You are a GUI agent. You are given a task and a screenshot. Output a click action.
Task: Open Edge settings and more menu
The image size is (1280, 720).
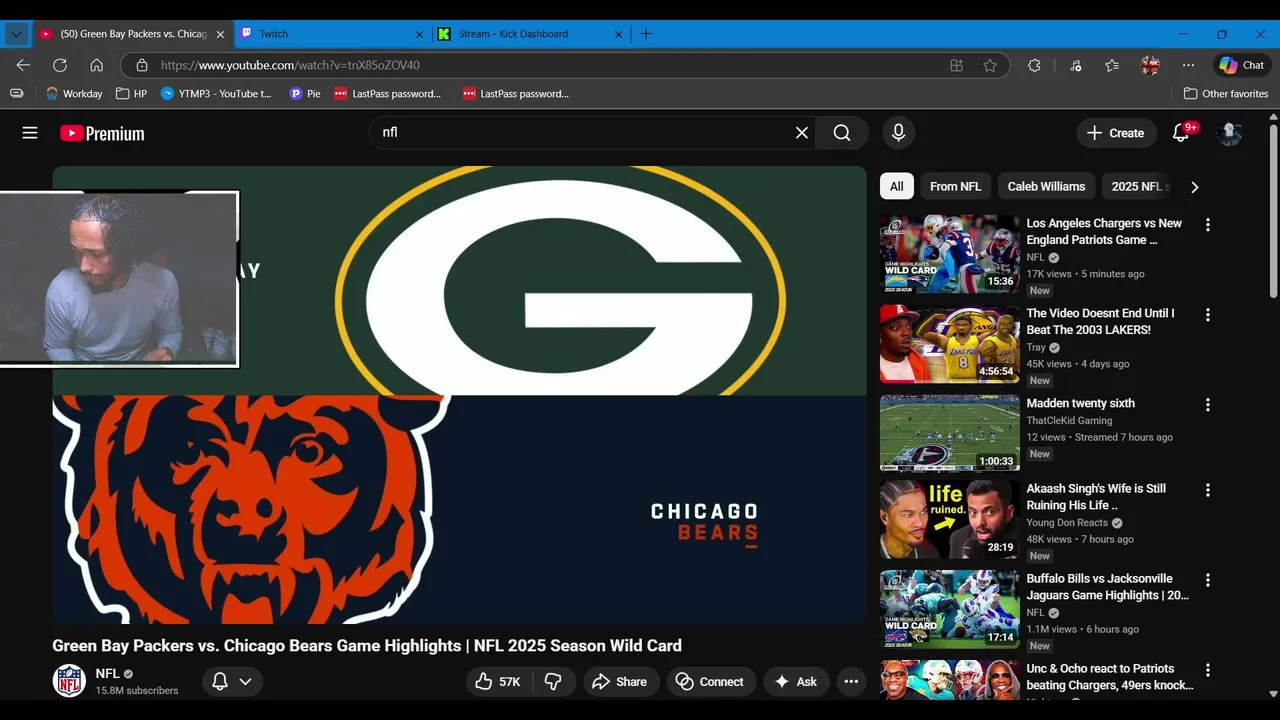point(1188,65)
